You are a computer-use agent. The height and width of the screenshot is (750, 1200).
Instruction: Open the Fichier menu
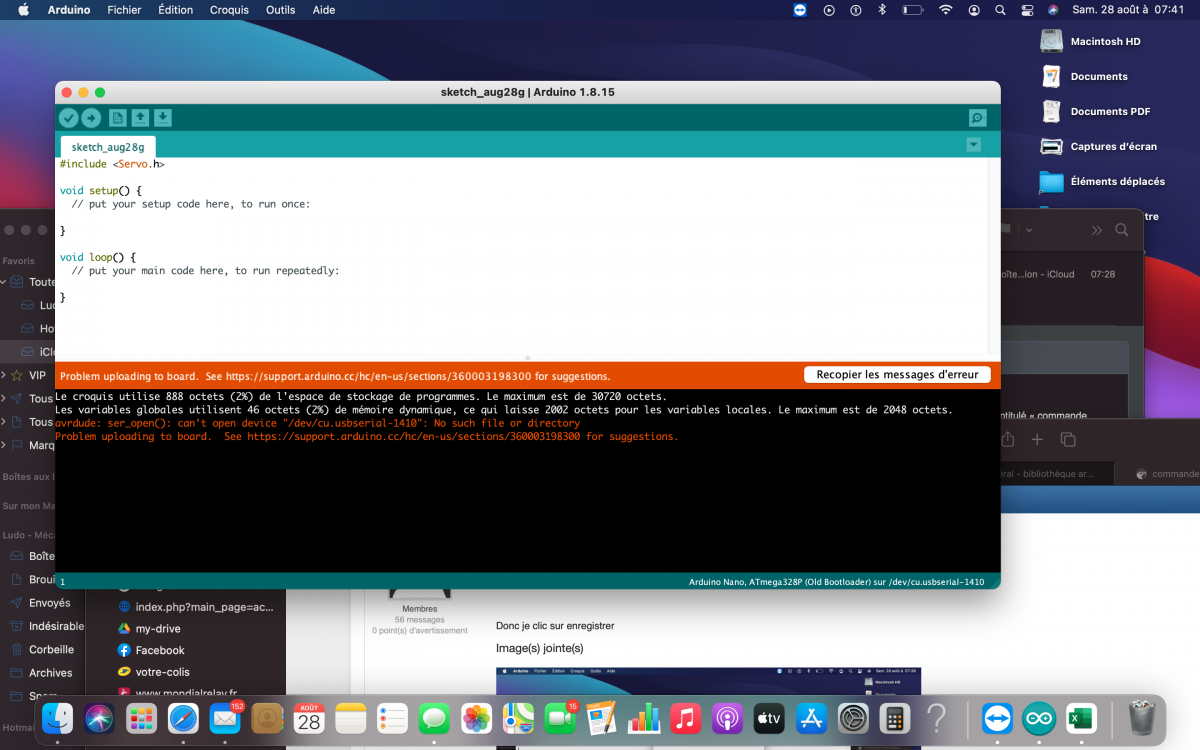click(x=124, y=10)
